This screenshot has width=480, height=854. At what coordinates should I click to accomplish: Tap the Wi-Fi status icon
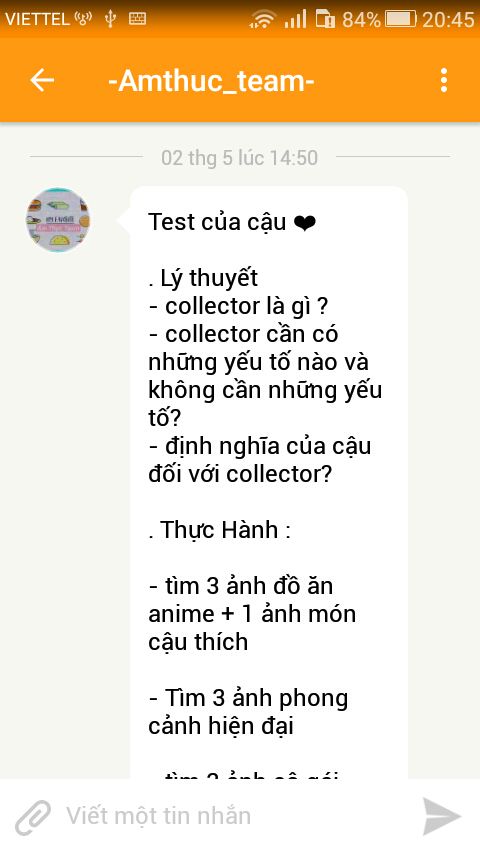click(x=263, y=20)
